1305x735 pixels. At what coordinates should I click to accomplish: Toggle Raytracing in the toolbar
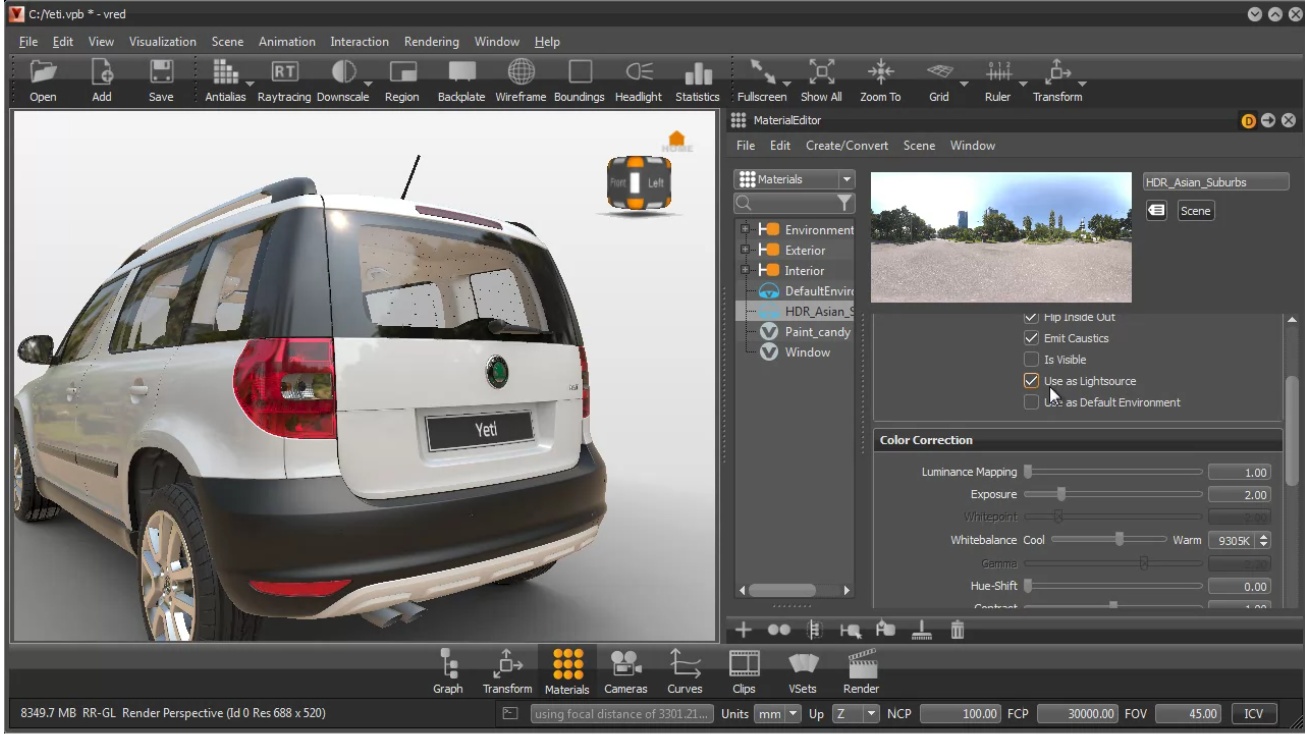click(284, 73)
